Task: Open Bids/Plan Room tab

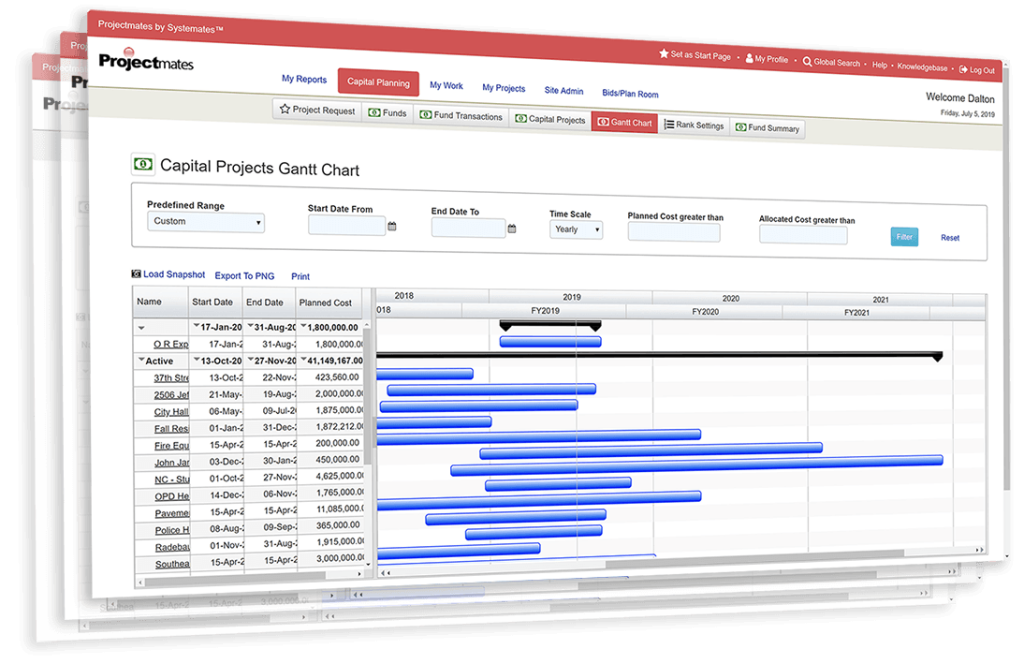Action: click(x=630, y=93)
